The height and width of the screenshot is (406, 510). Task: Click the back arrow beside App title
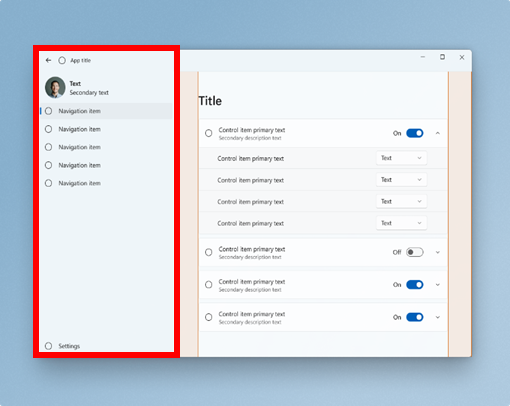48,60
